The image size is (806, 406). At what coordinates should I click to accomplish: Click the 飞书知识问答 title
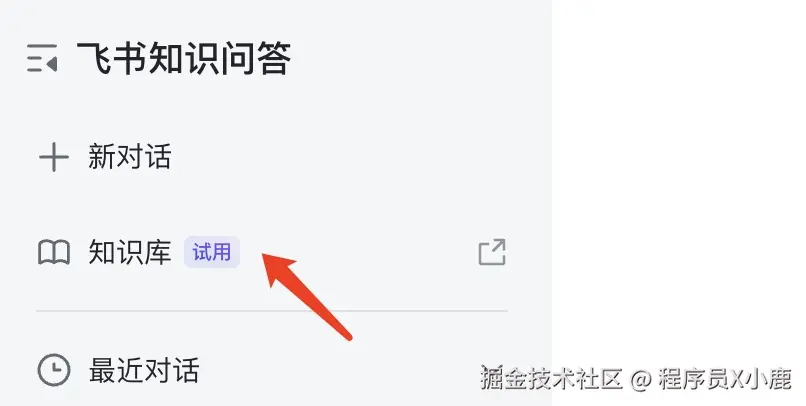coord(184,58)
